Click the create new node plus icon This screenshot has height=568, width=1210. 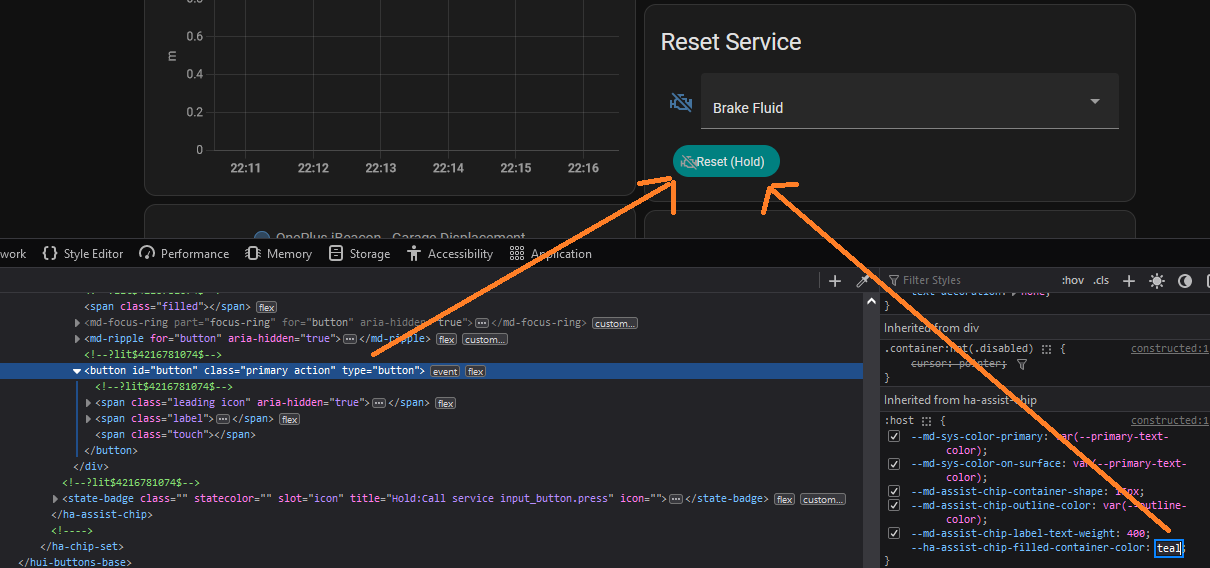click(x=835, y=281)
